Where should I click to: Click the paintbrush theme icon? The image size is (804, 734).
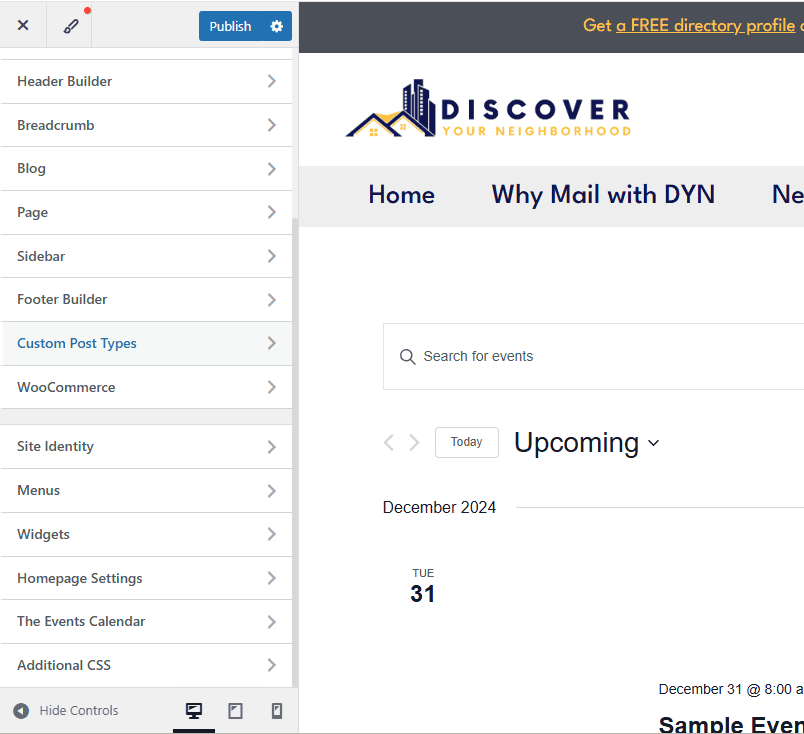[71, 26]
